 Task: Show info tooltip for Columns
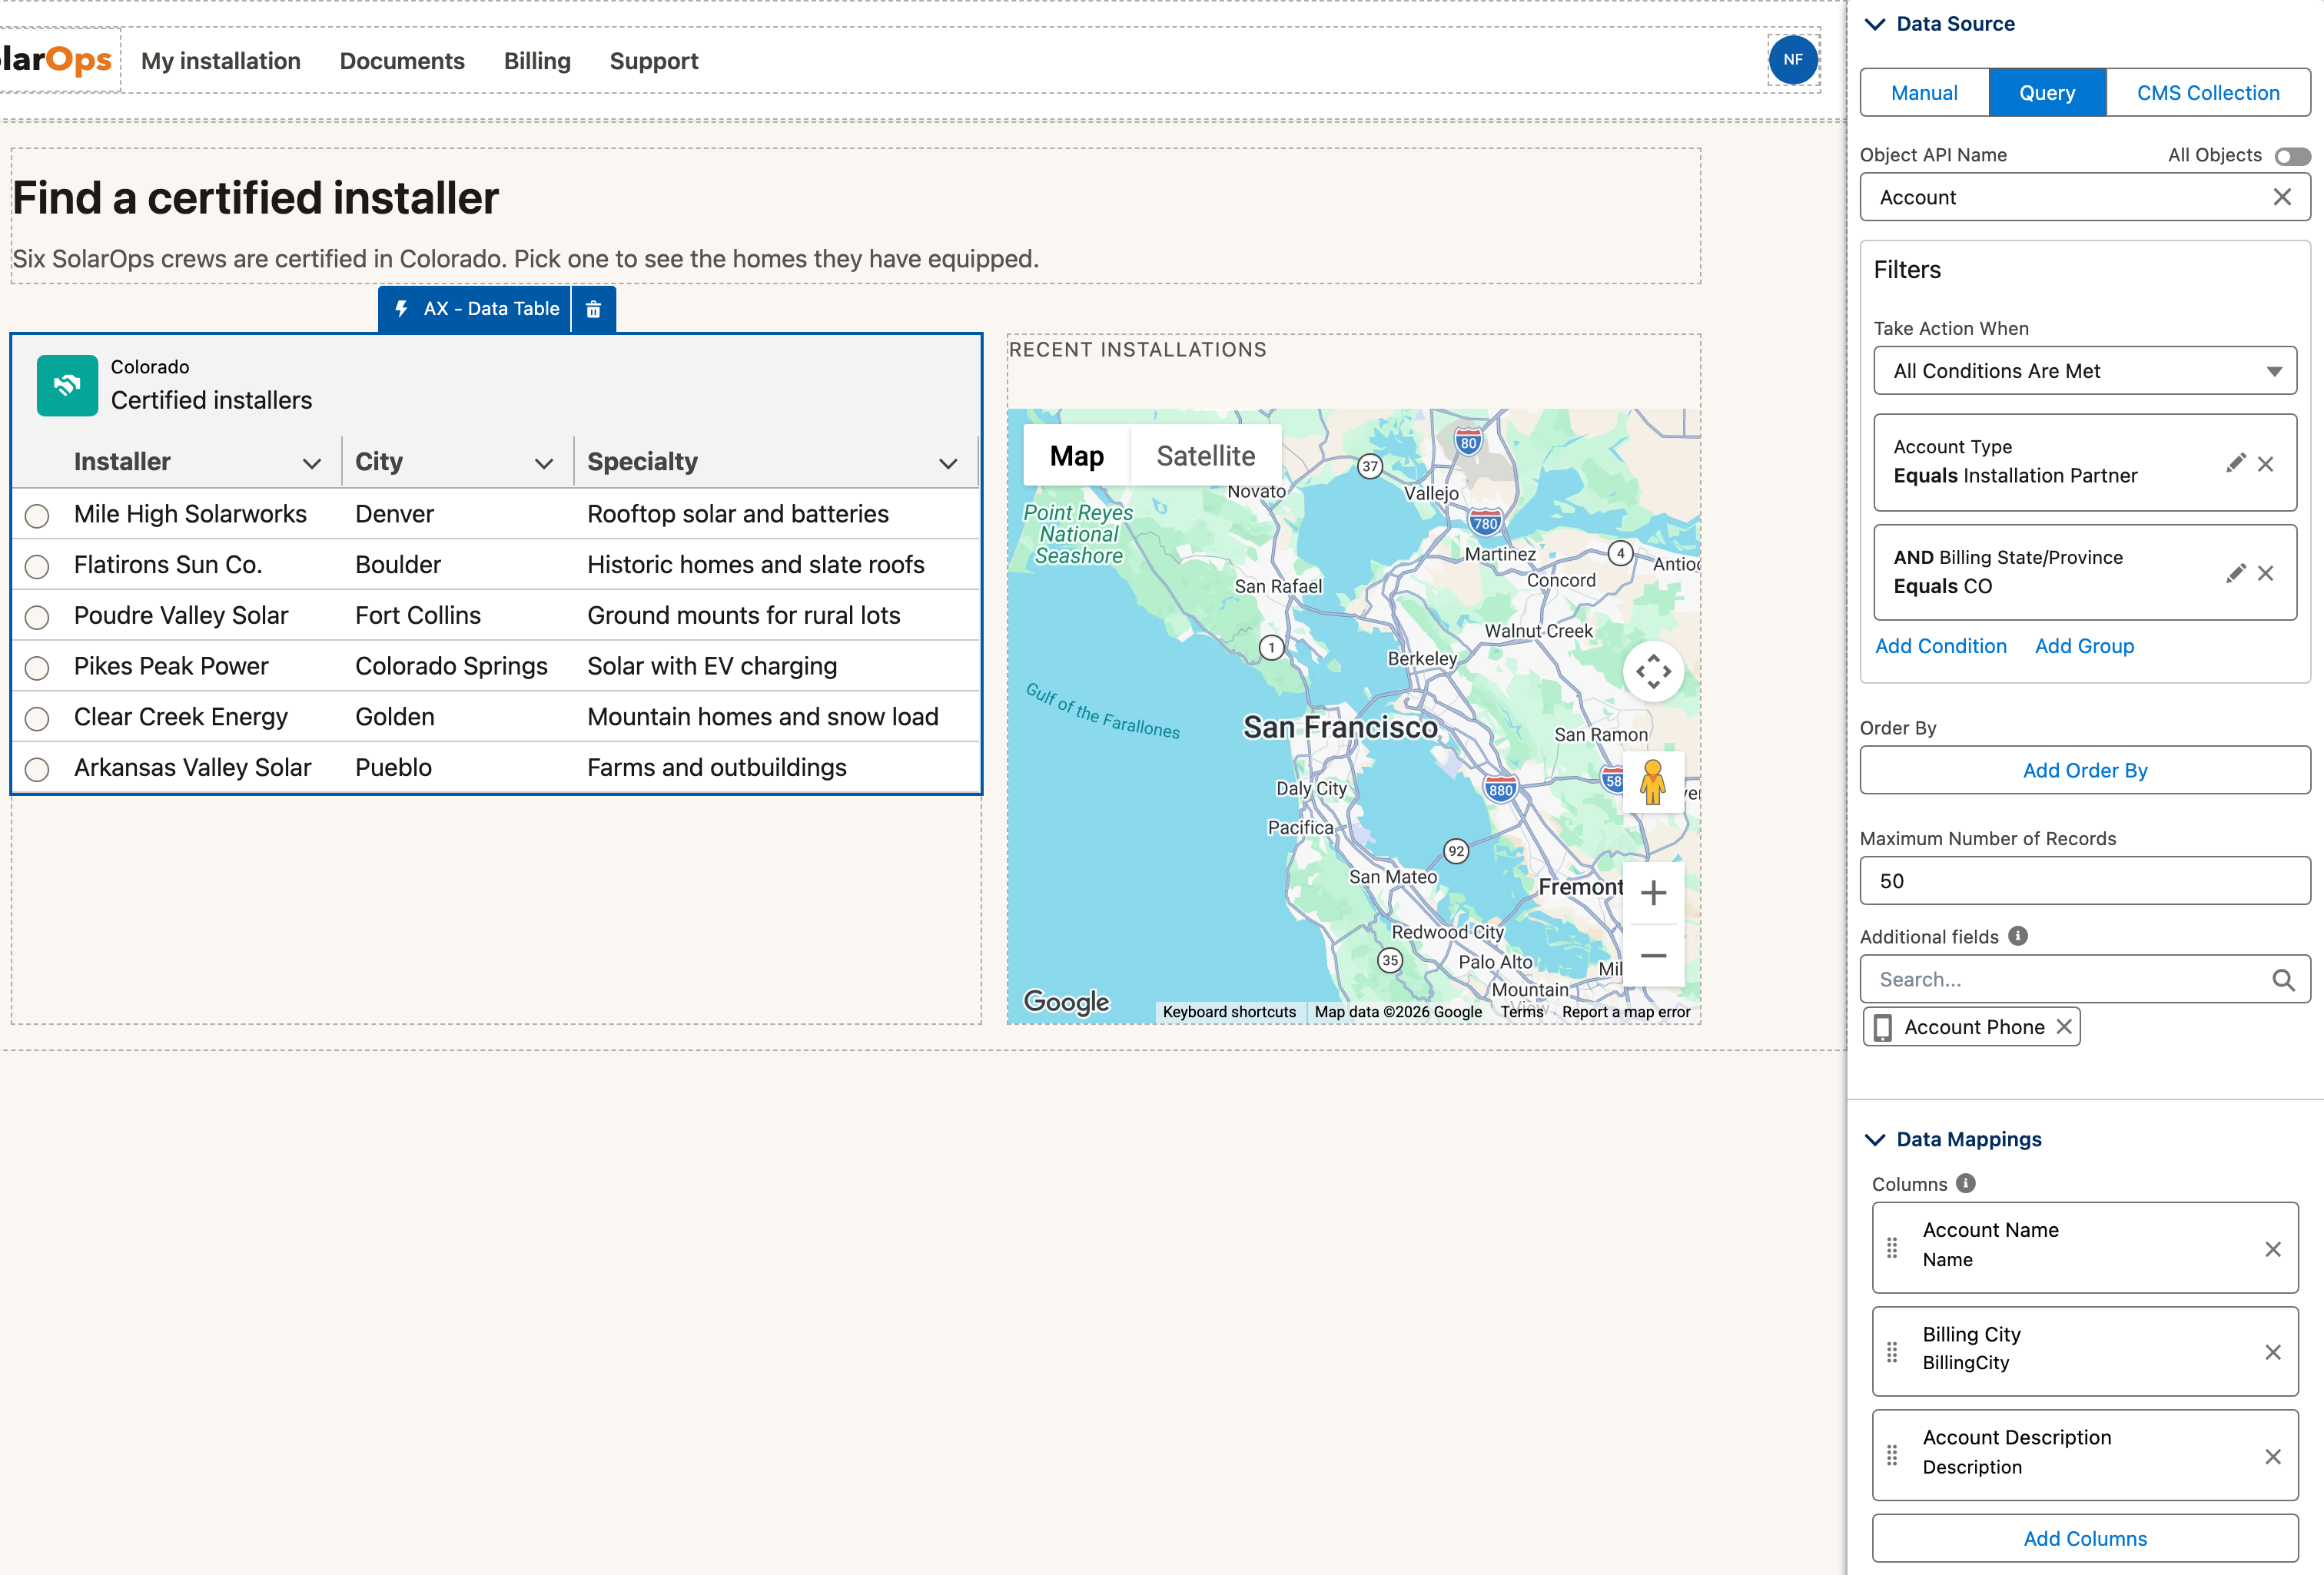pyautogui.click(x=1965, y=1183)
